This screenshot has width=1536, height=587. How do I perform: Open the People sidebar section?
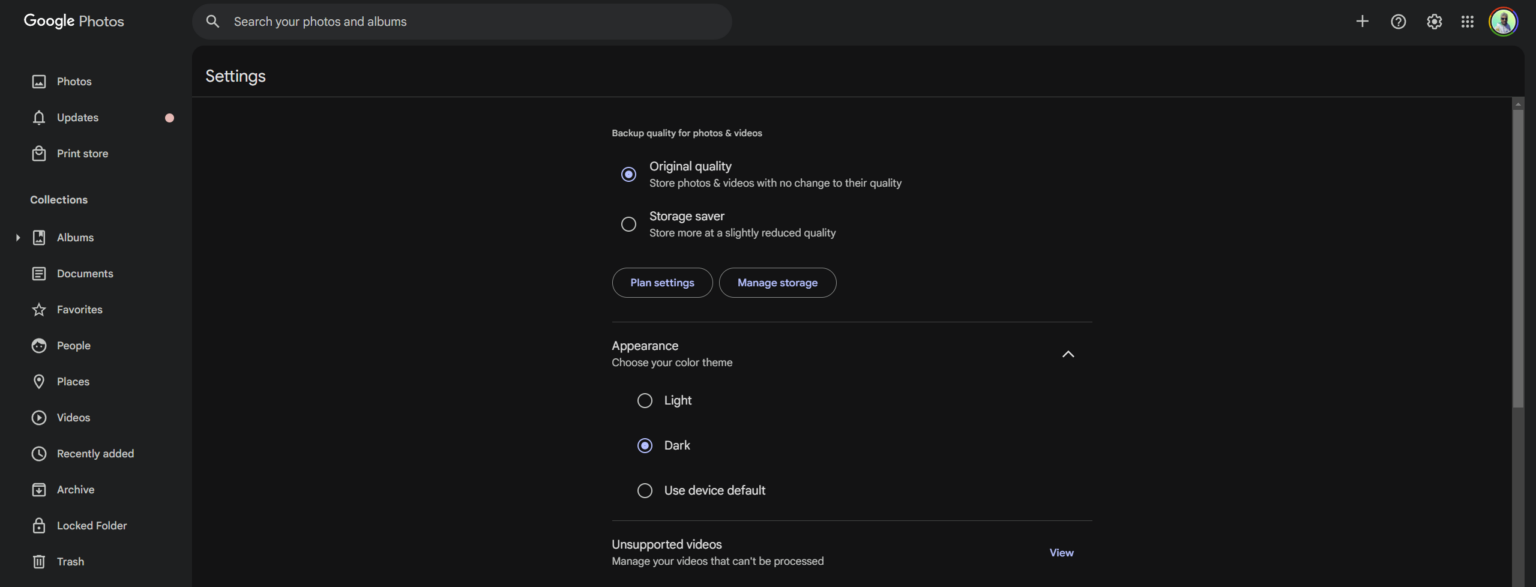pyautogui.click(x=38, y=345)
